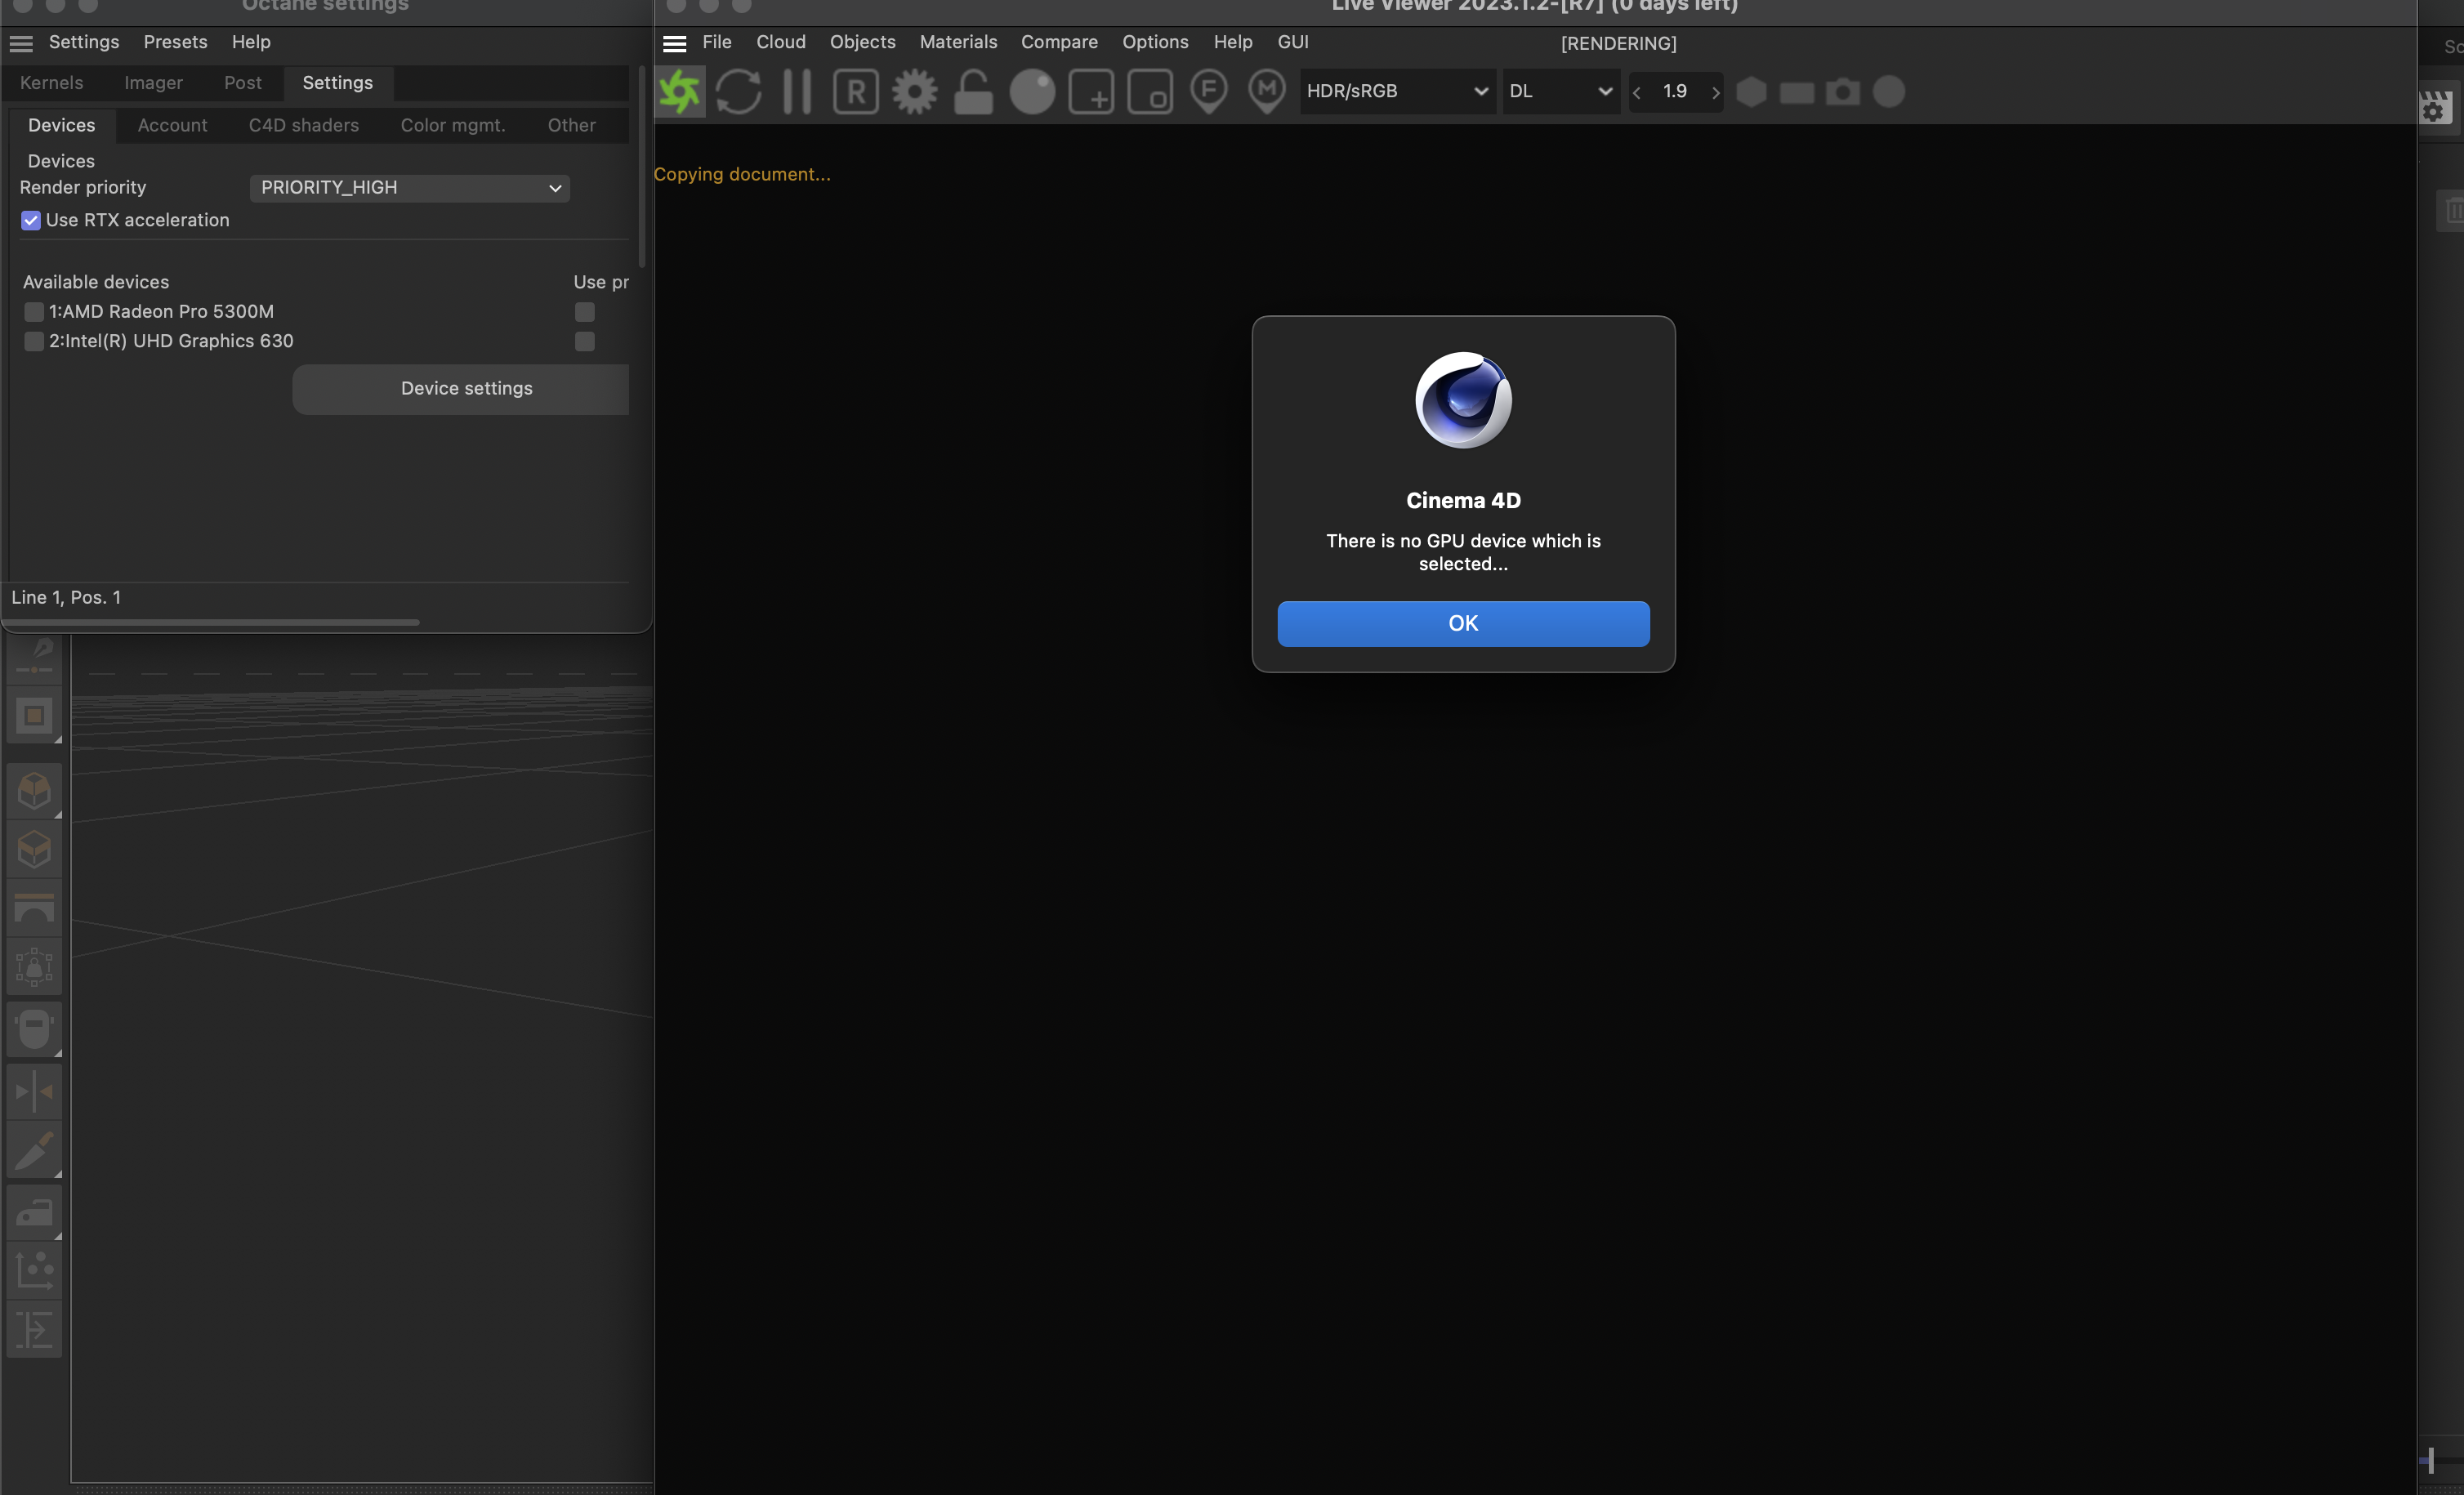Toggle the lock resolution padlock icon
The image size is (2464, 1495).
click(973, 91)
